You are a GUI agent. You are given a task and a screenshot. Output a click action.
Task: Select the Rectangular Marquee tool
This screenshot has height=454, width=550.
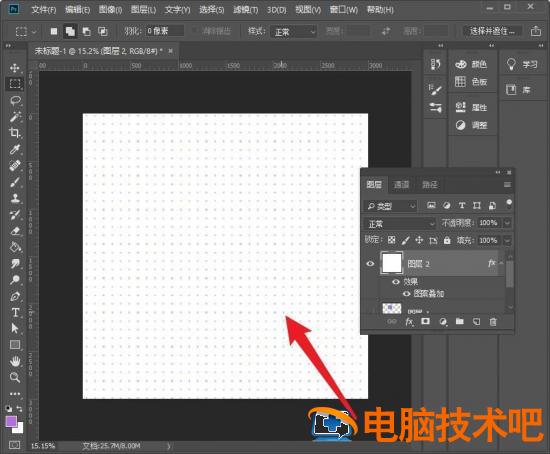point(15,84)
